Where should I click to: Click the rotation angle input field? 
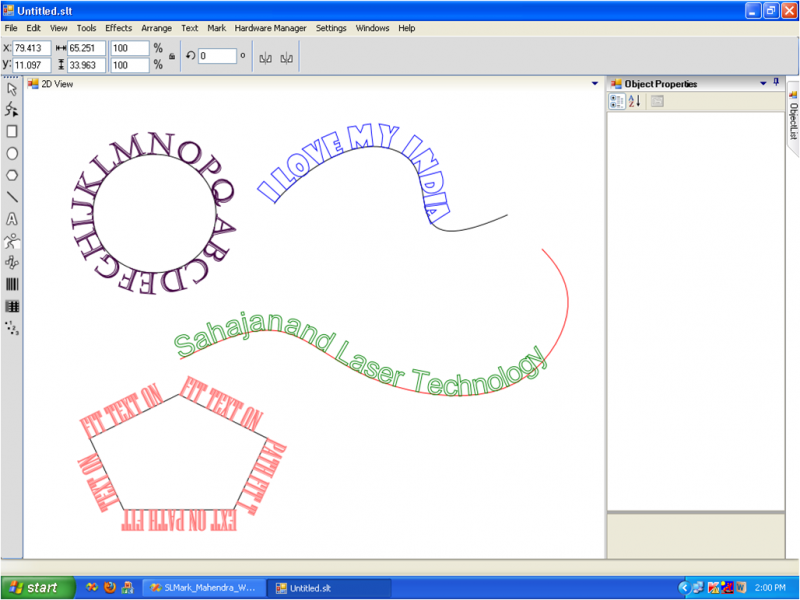(x=217, y=56)
